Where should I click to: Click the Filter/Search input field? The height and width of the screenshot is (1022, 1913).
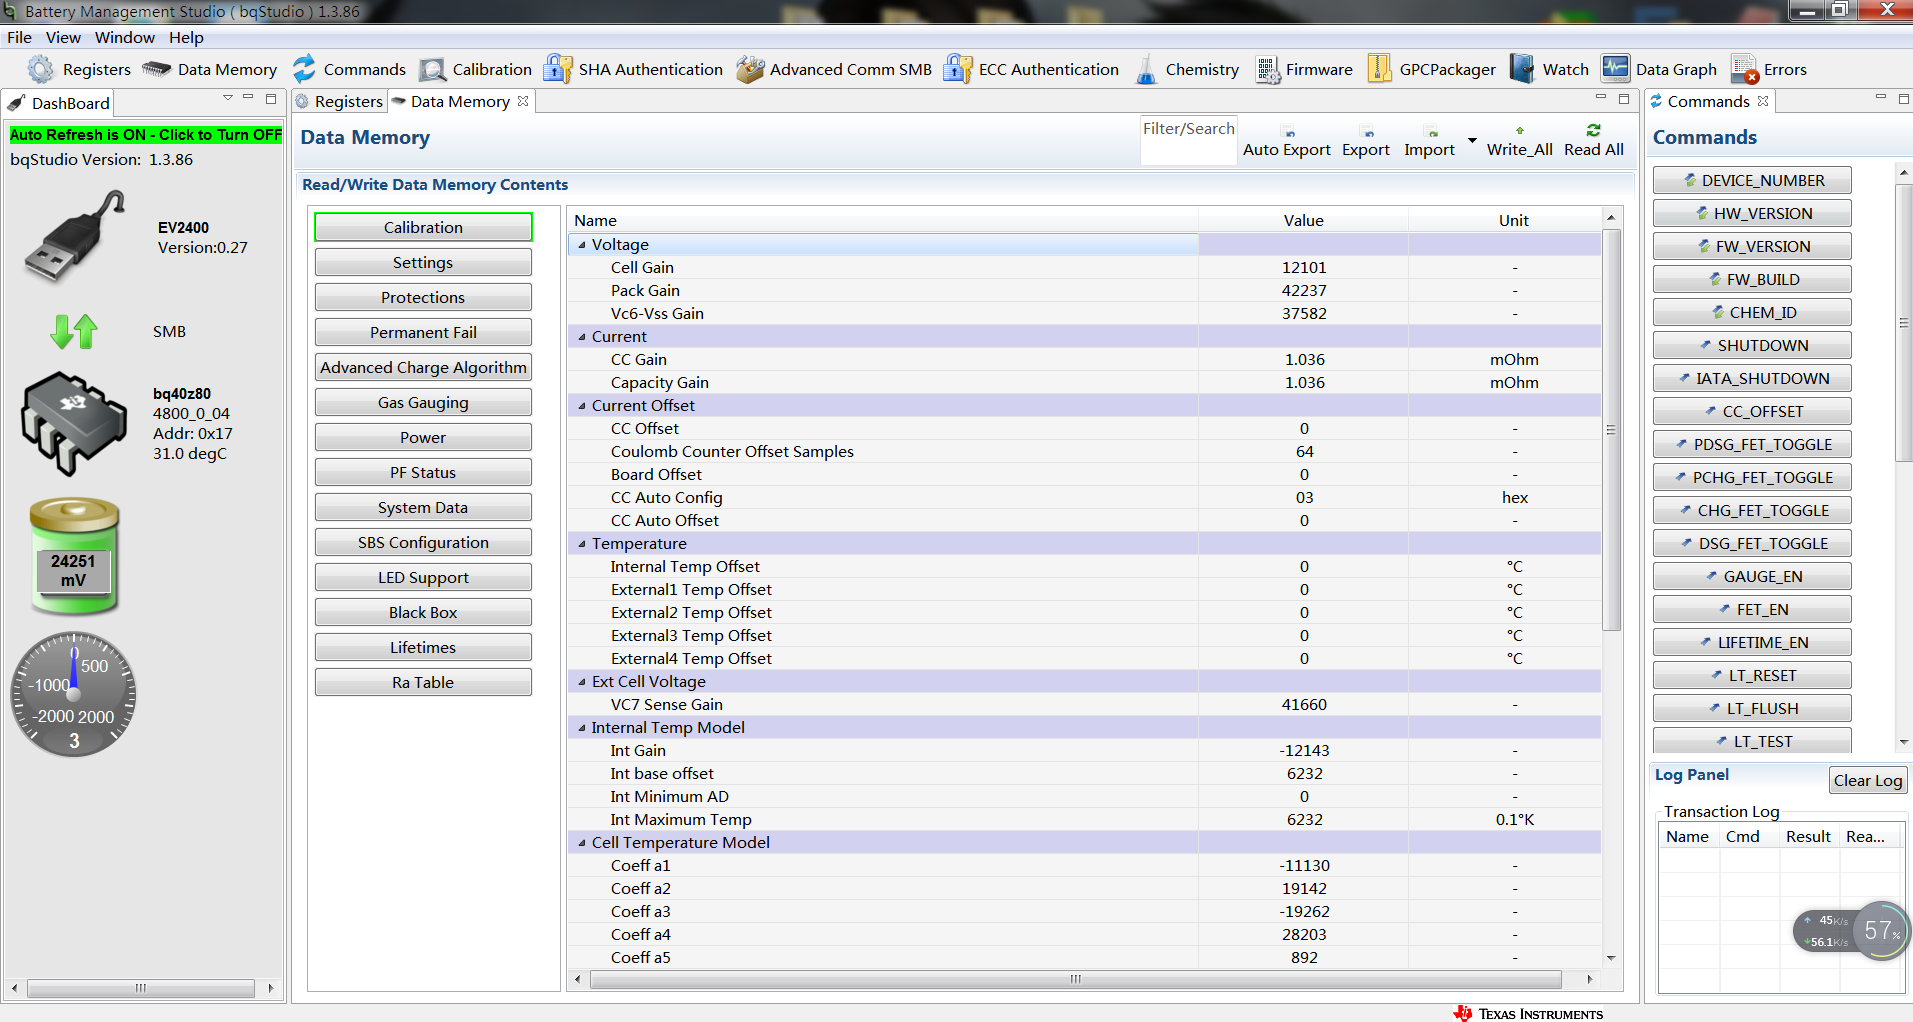[x=1189, y=140]
